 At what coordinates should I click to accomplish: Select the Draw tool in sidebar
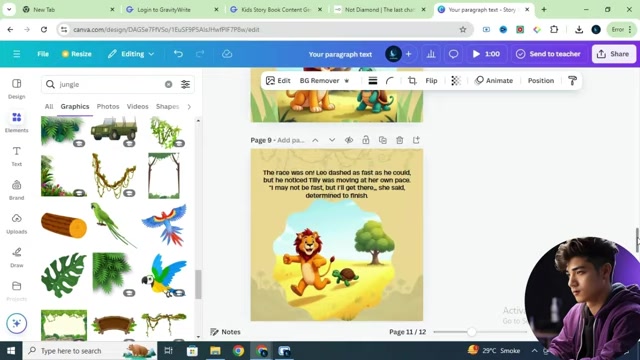[x=16, y=257]
